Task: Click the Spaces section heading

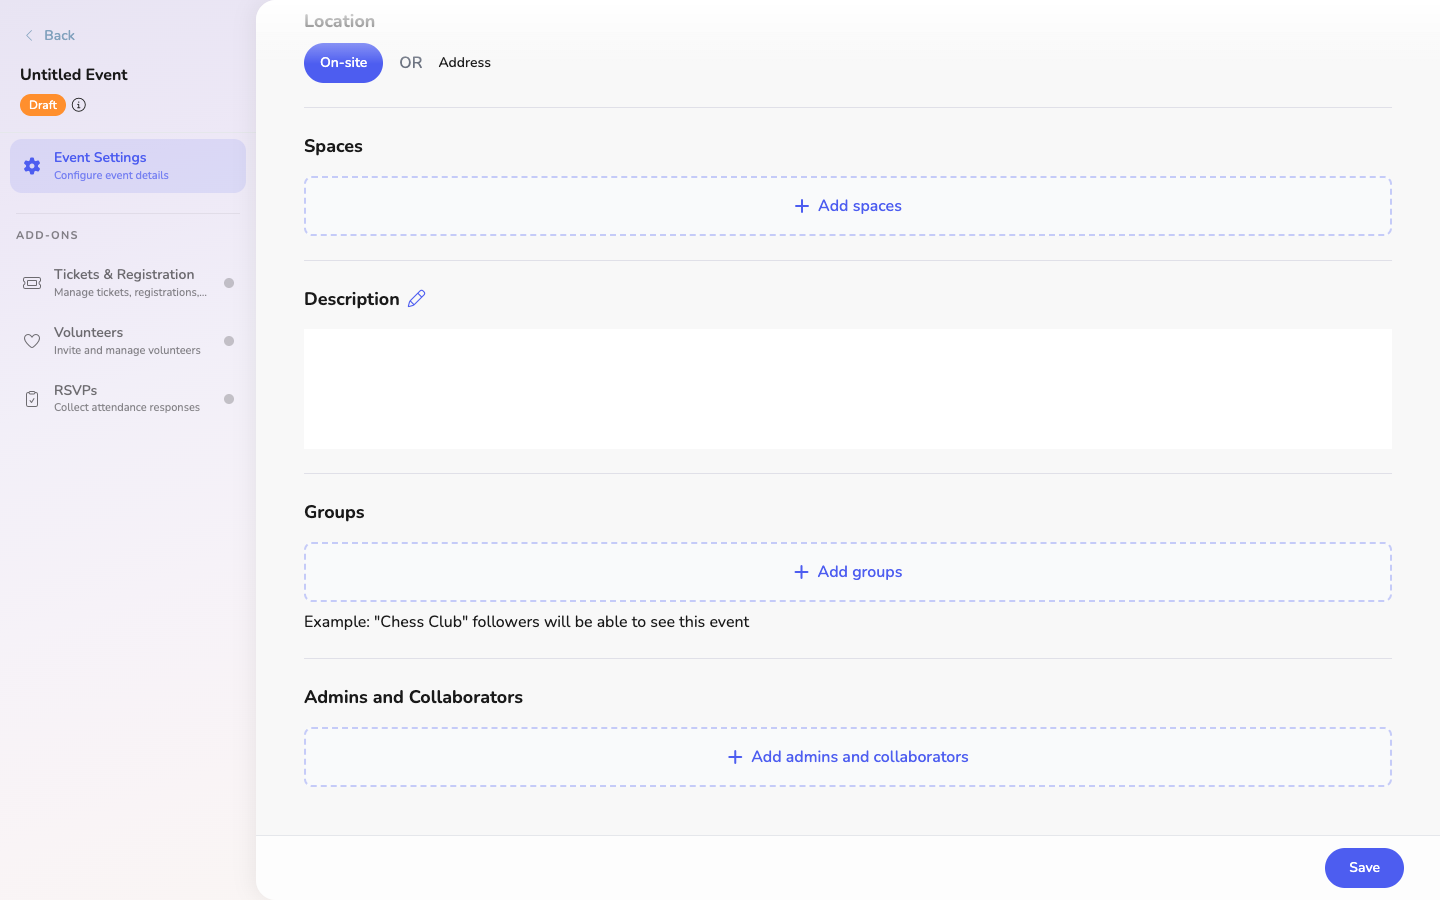Action: tap(333, 146)
